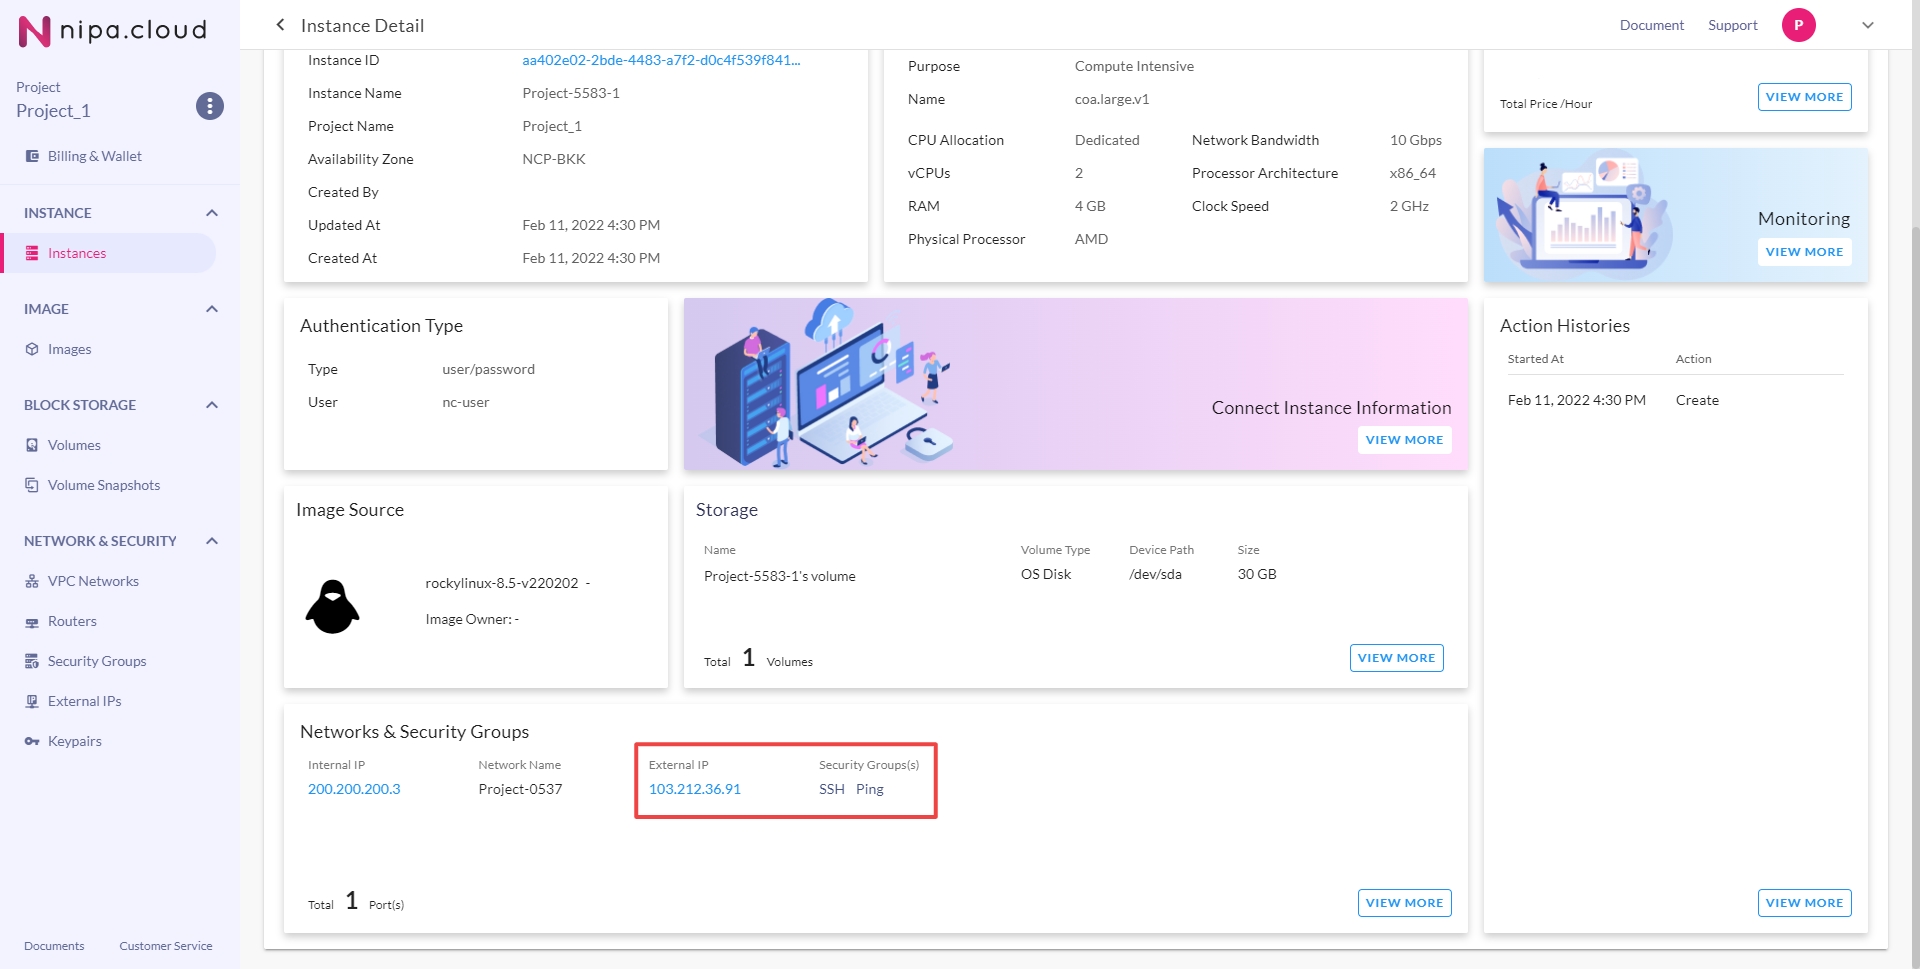Click the Billing & Wallet icon

tap(32, 156)
